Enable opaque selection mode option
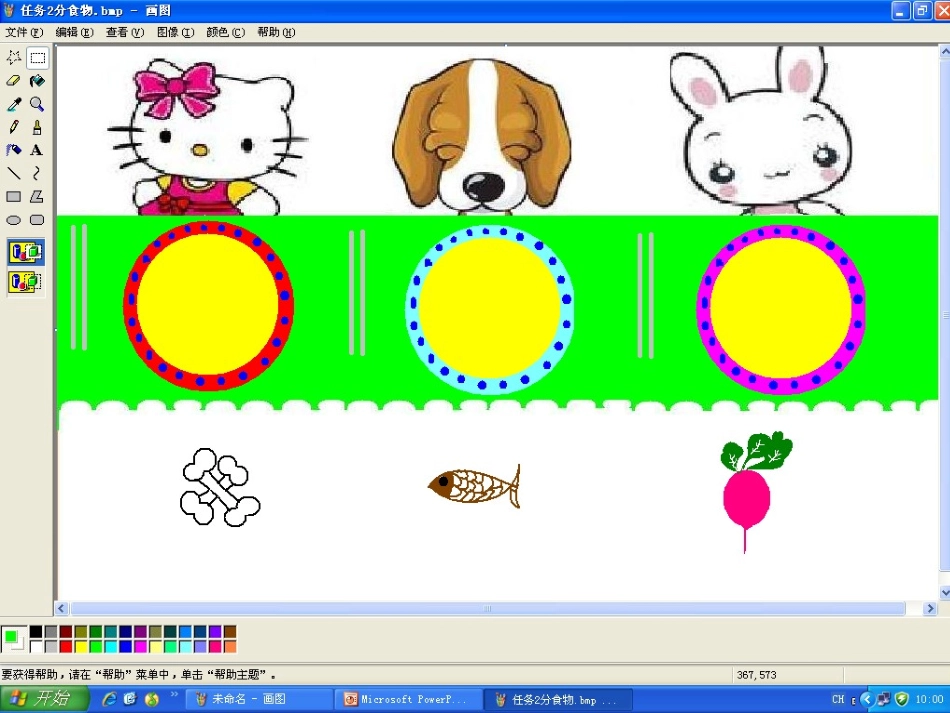 25,251
